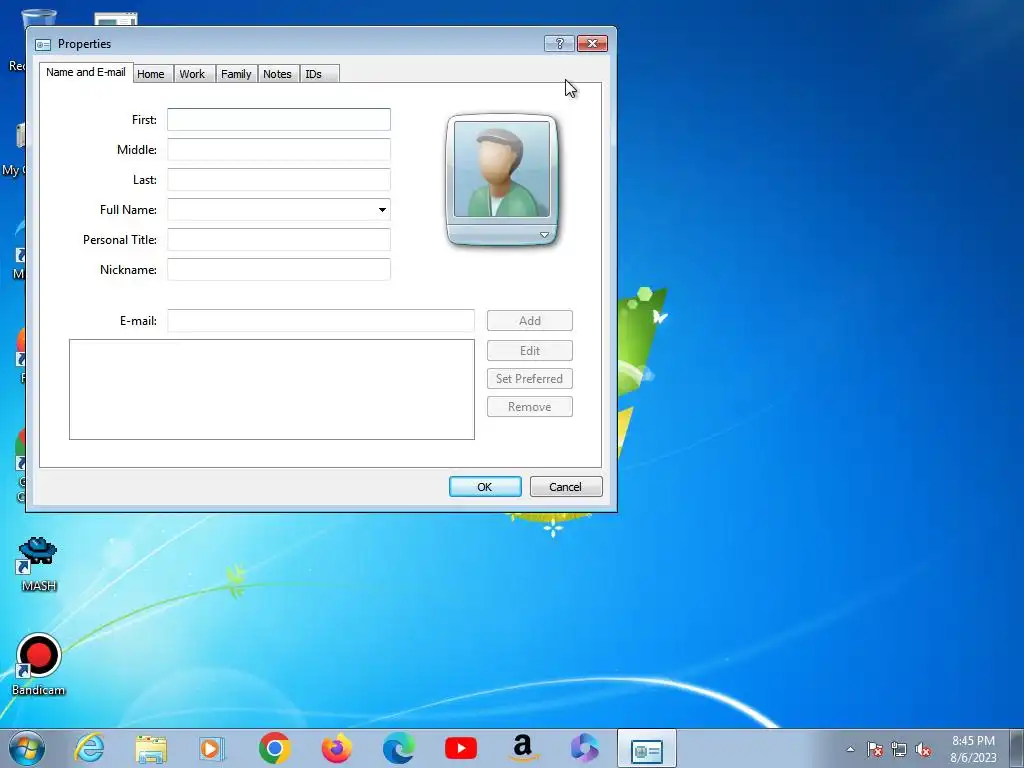Click the Cancel button
This screenshot has width=1024, height=768.
(x=566, y=487)
